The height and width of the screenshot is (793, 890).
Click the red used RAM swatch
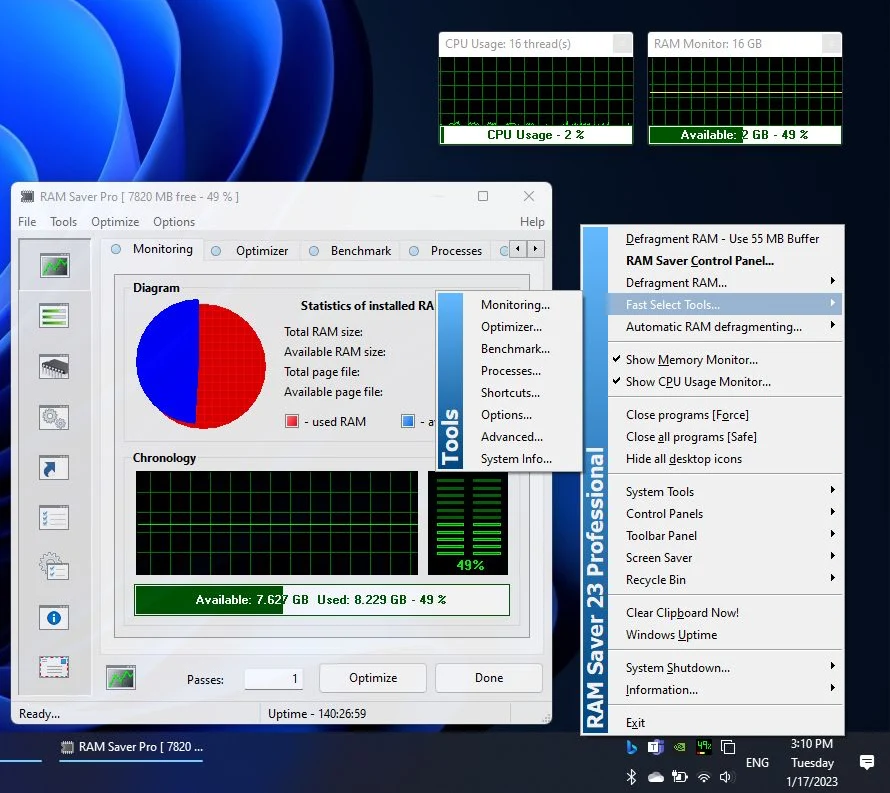coord(292,421)
